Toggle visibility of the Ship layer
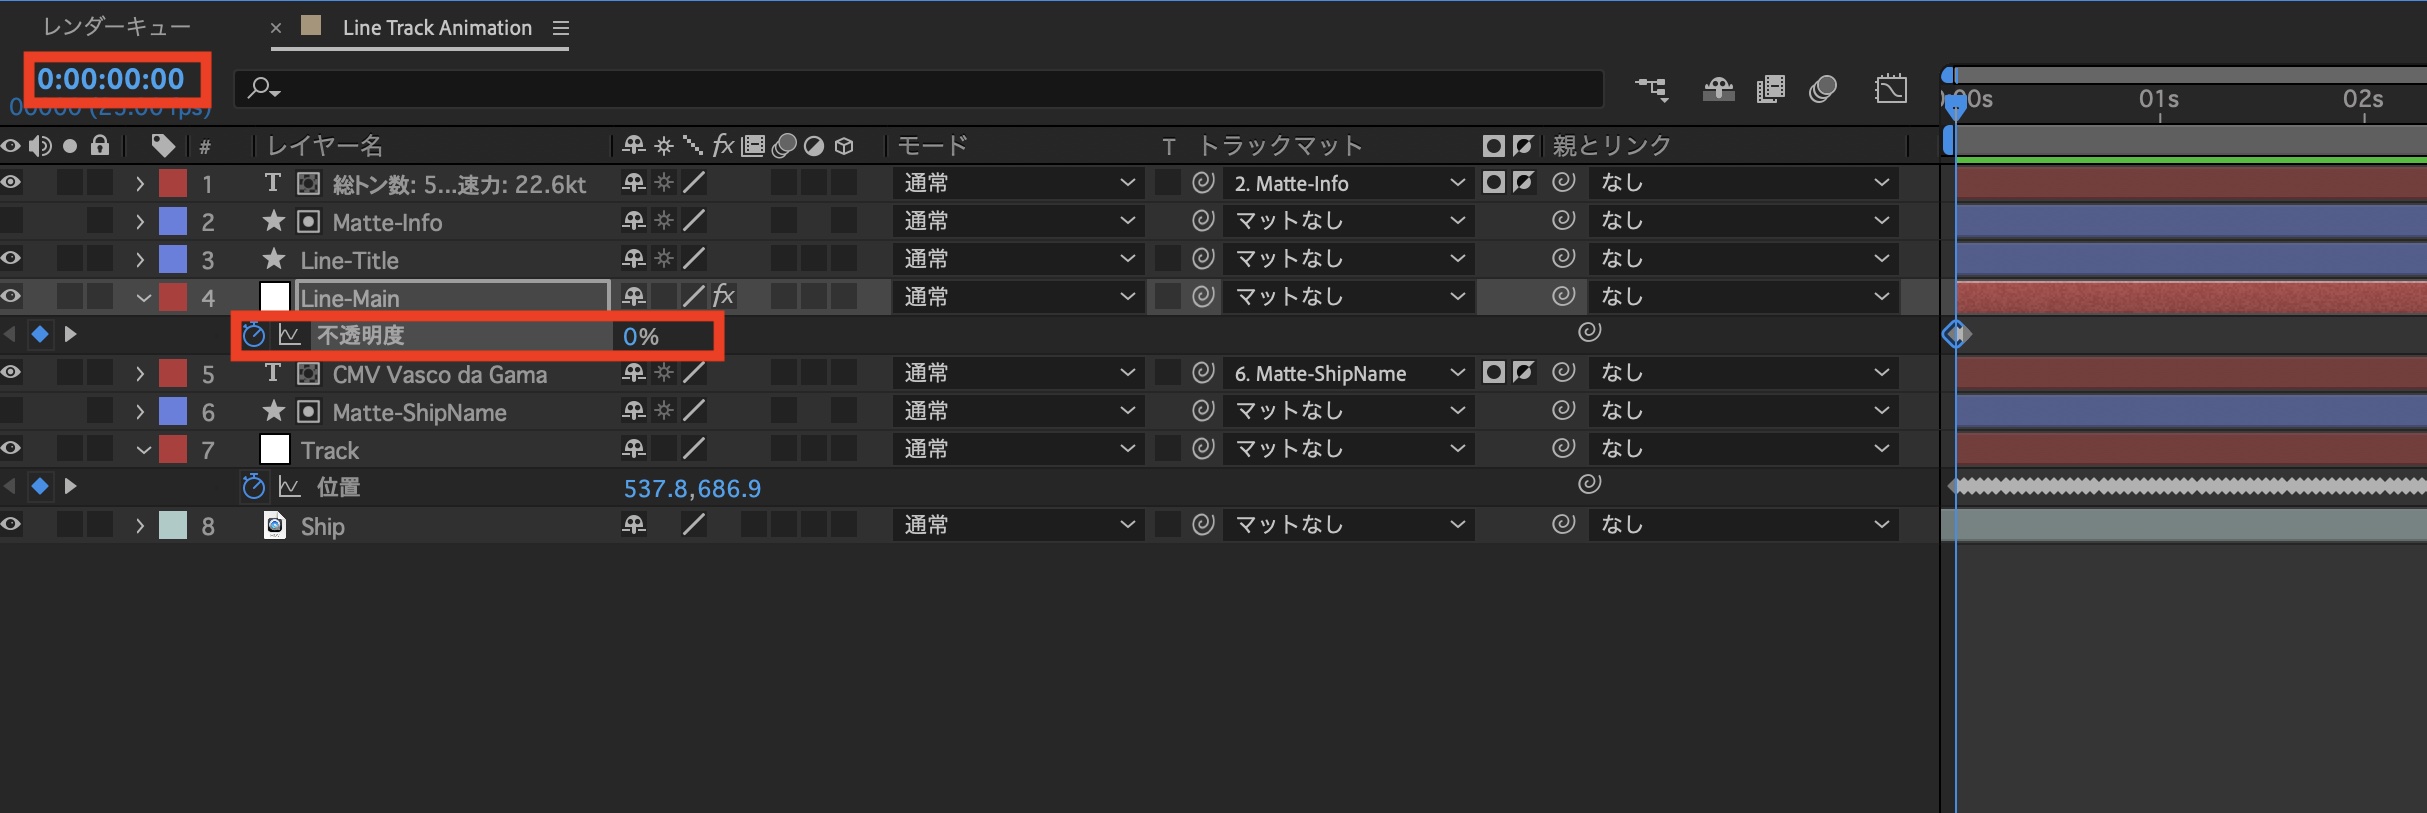This screenshot has height=813, width=2427. pyautogui.click(x=11, y=525)
